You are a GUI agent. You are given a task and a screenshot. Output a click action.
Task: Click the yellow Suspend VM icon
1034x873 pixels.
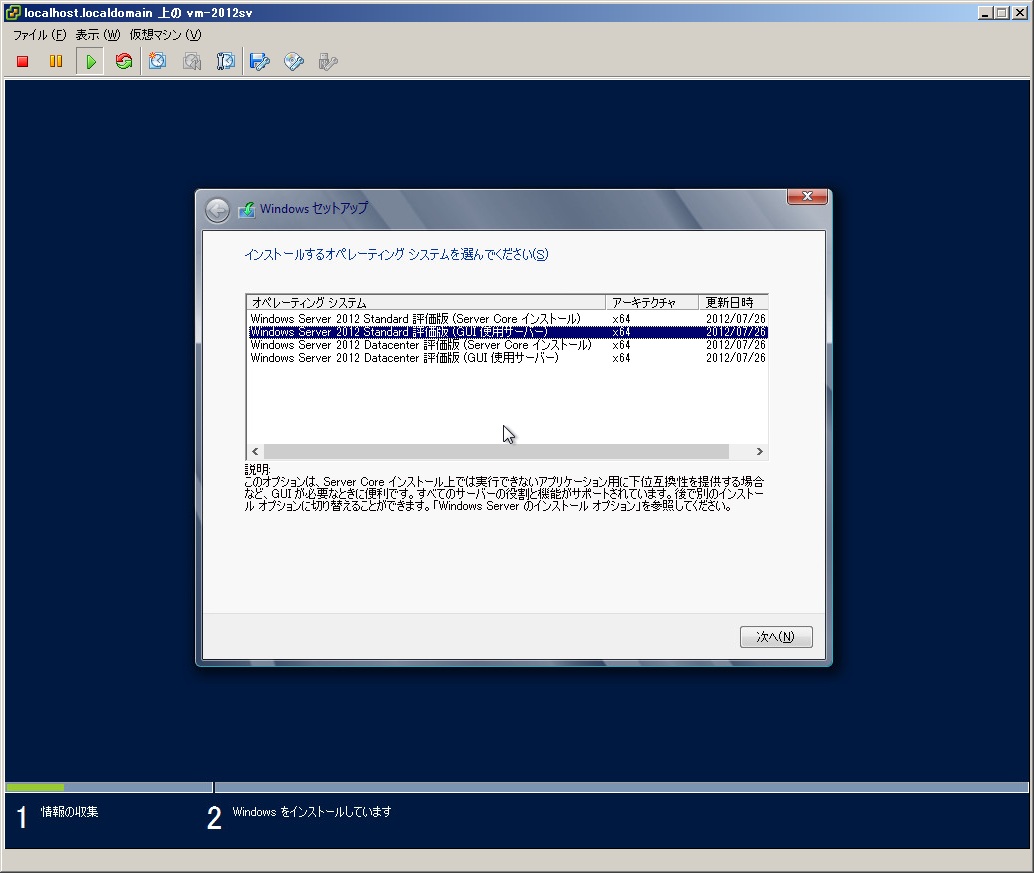click(x=56, y=61)
